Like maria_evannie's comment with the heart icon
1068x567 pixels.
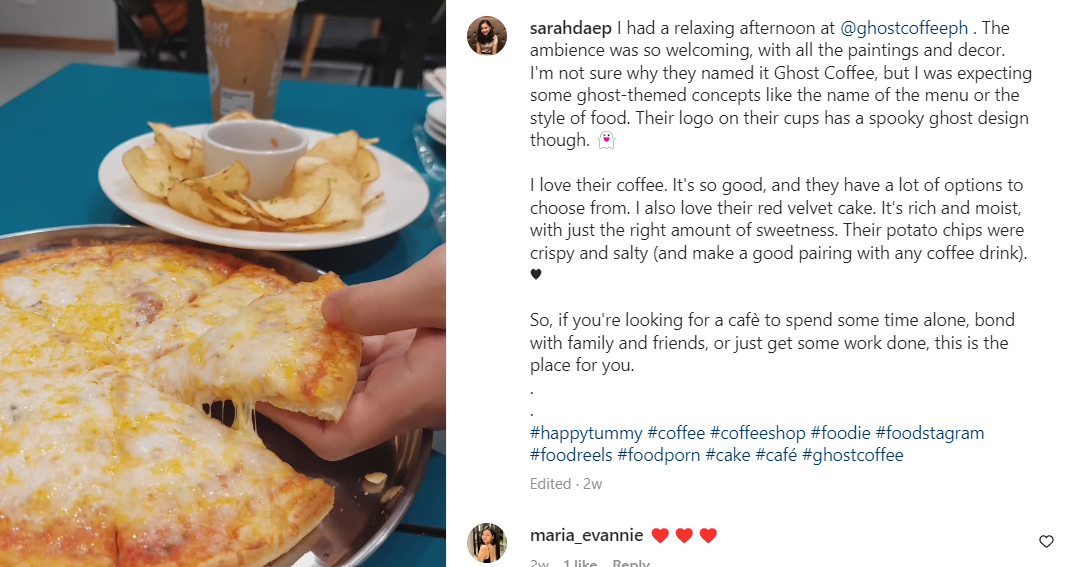[1046, 541]
